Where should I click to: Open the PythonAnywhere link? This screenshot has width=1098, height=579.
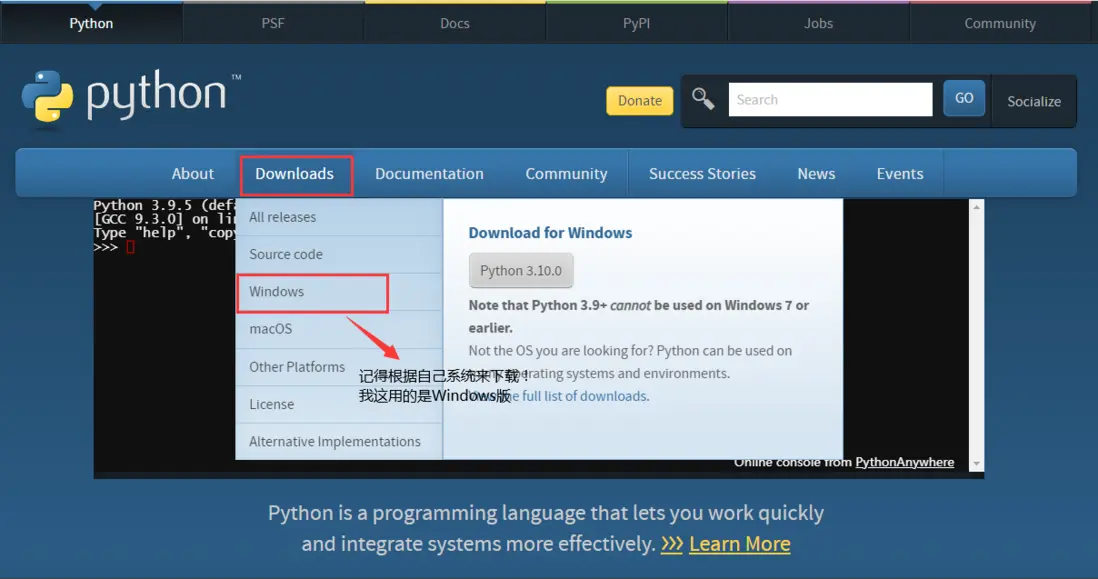905,462
